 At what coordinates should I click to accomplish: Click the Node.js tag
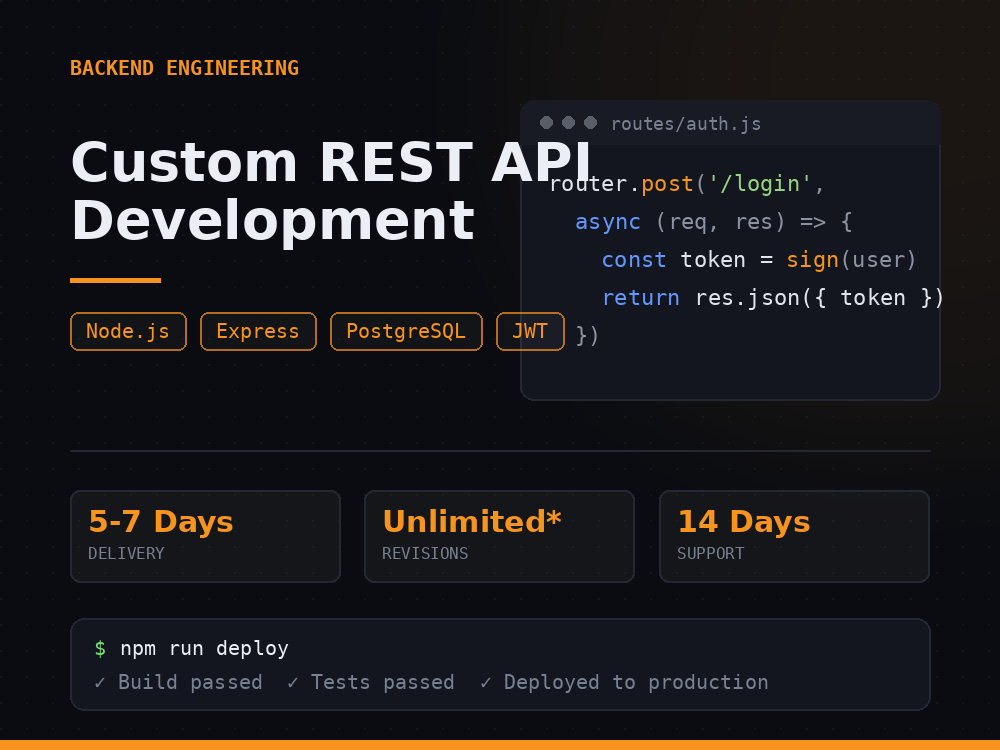coord(128,332)
